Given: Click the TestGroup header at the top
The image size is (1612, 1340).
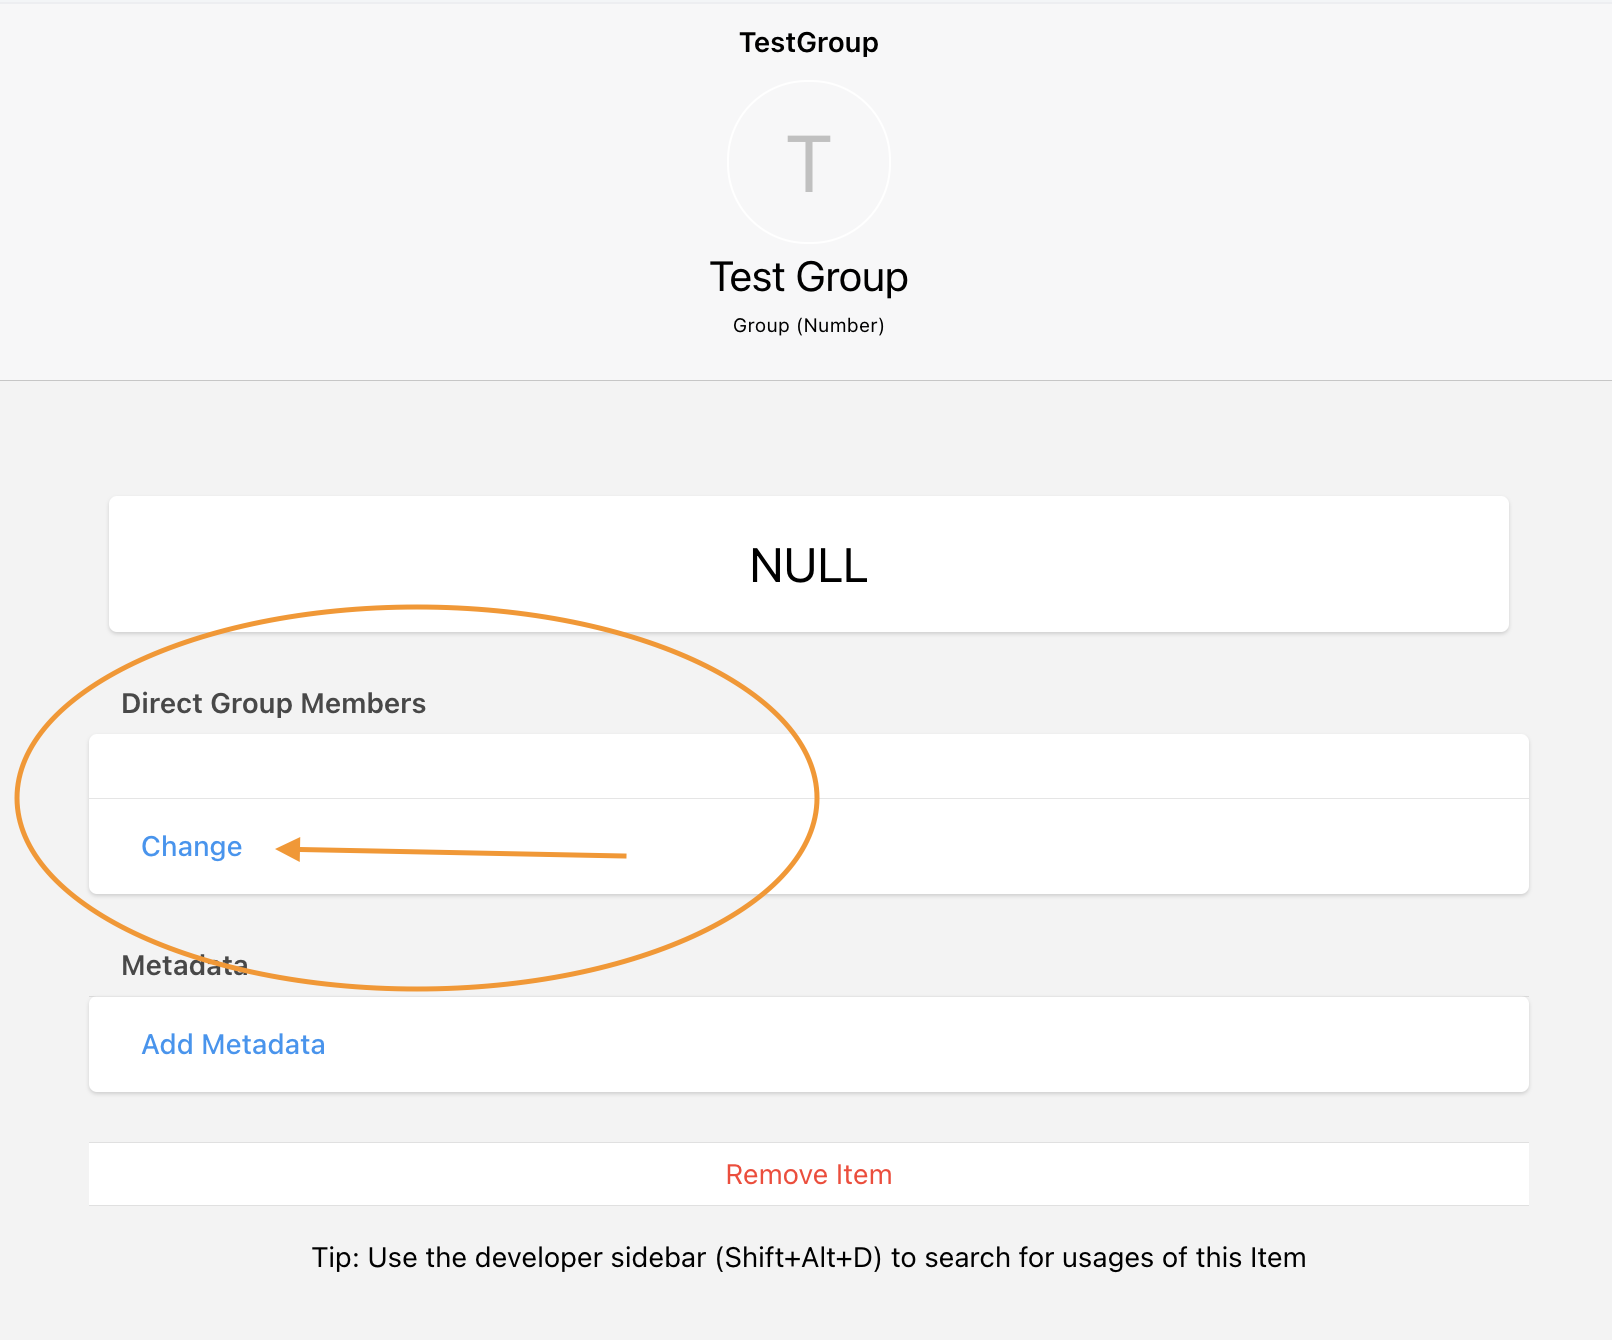Looking at the screenshot, I should (807, 42).
